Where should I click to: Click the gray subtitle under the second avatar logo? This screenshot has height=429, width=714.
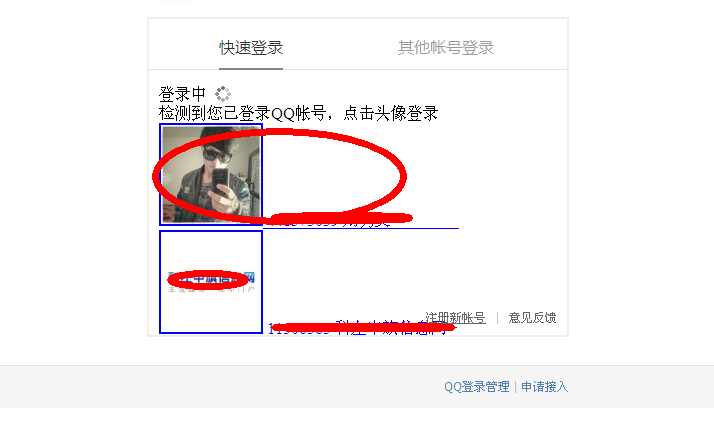pyautogui.click(x=211, y=289)
